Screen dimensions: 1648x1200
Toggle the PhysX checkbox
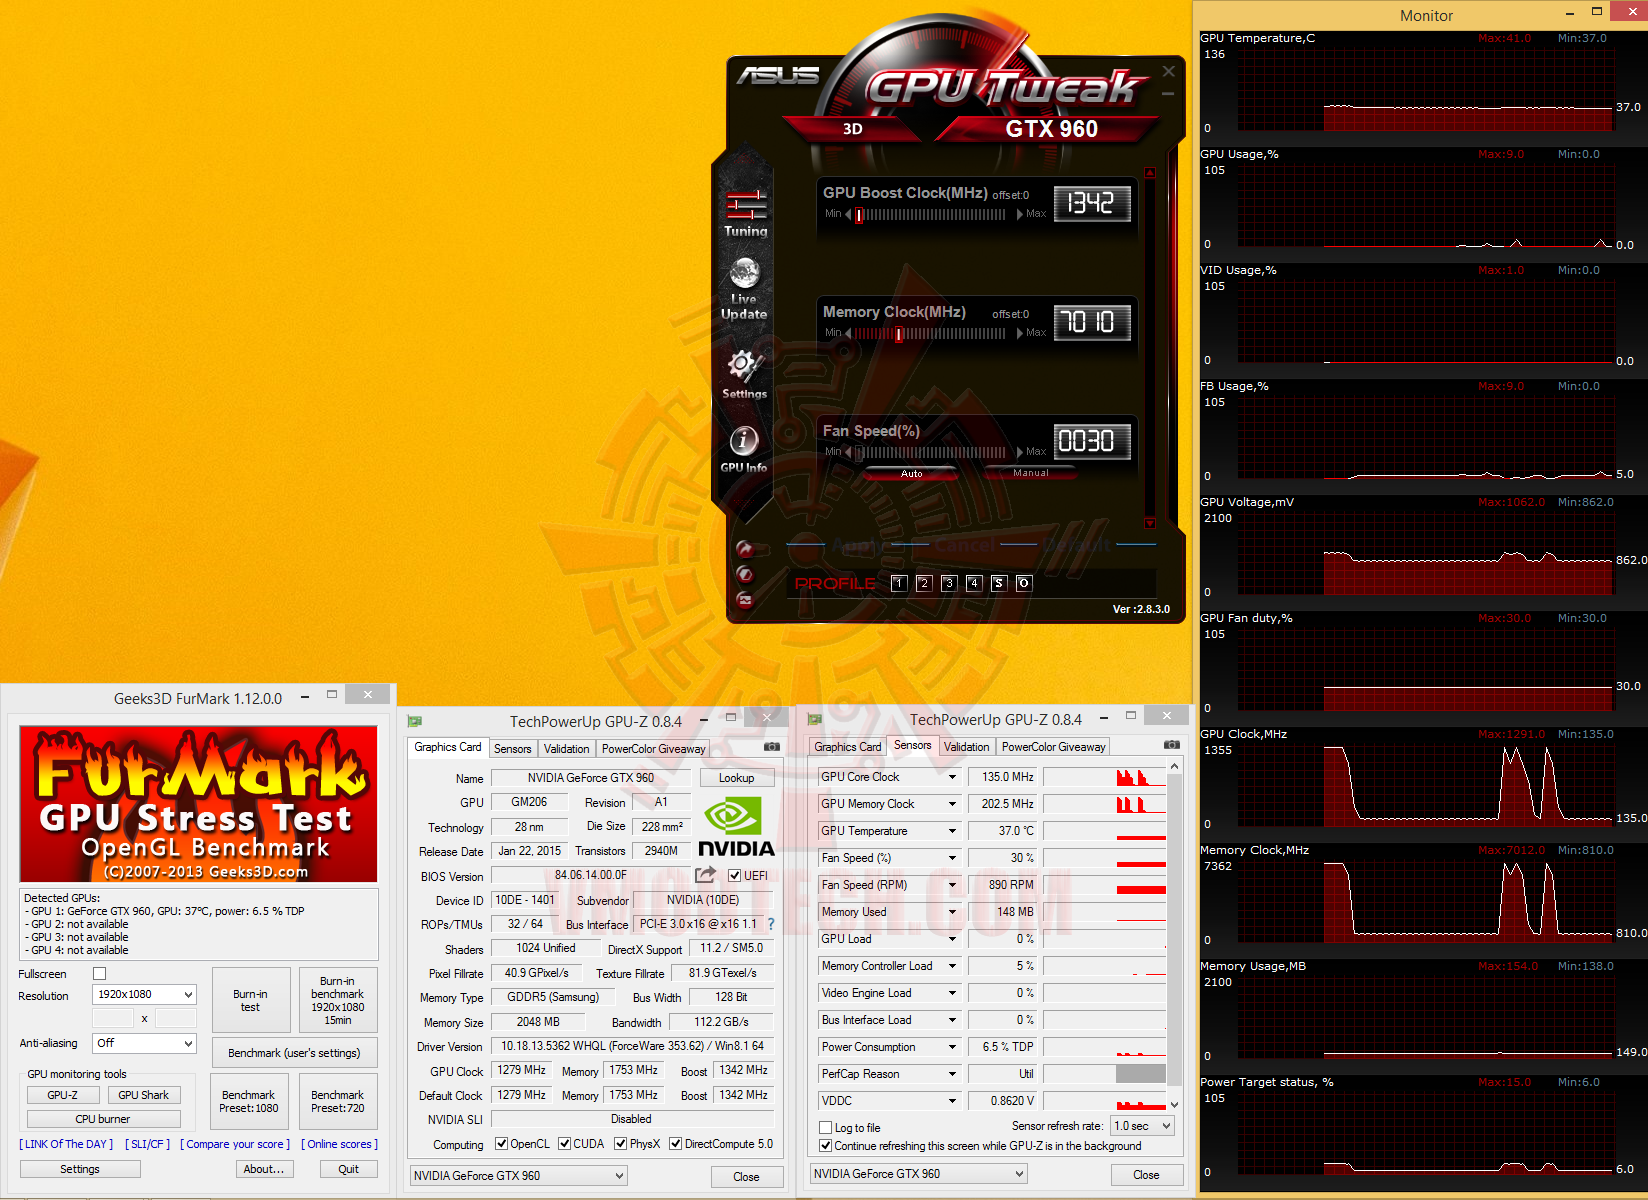621,1144
